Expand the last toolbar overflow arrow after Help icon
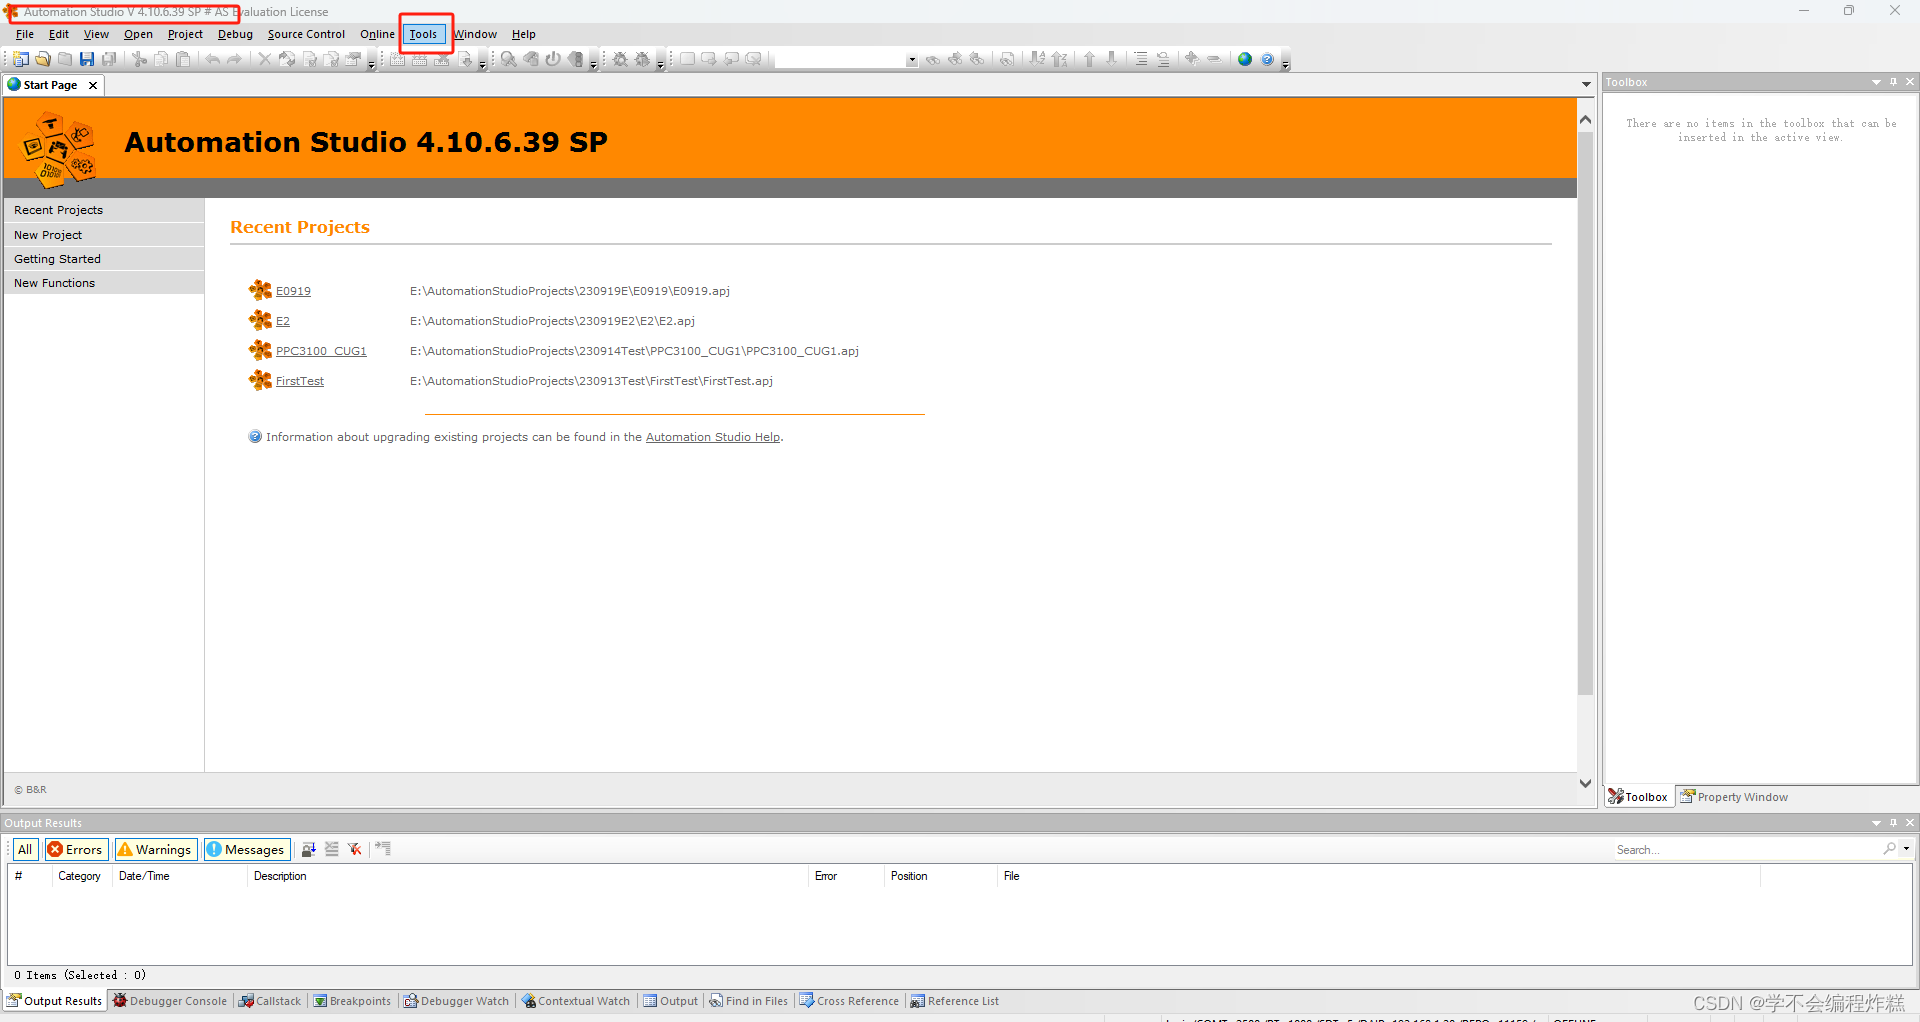The width and height of the screenshot is (1920, 1022). [x=1286, y=63]
